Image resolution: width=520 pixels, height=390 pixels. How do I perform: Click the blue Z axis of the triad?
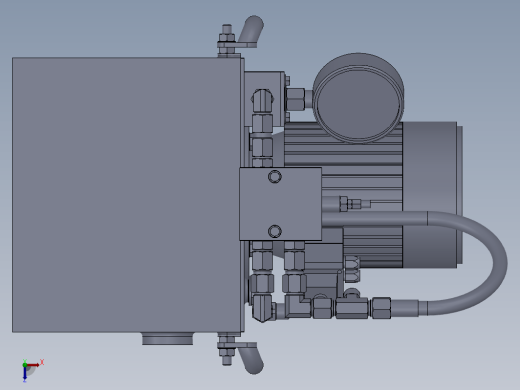click(x=25, y=374)
